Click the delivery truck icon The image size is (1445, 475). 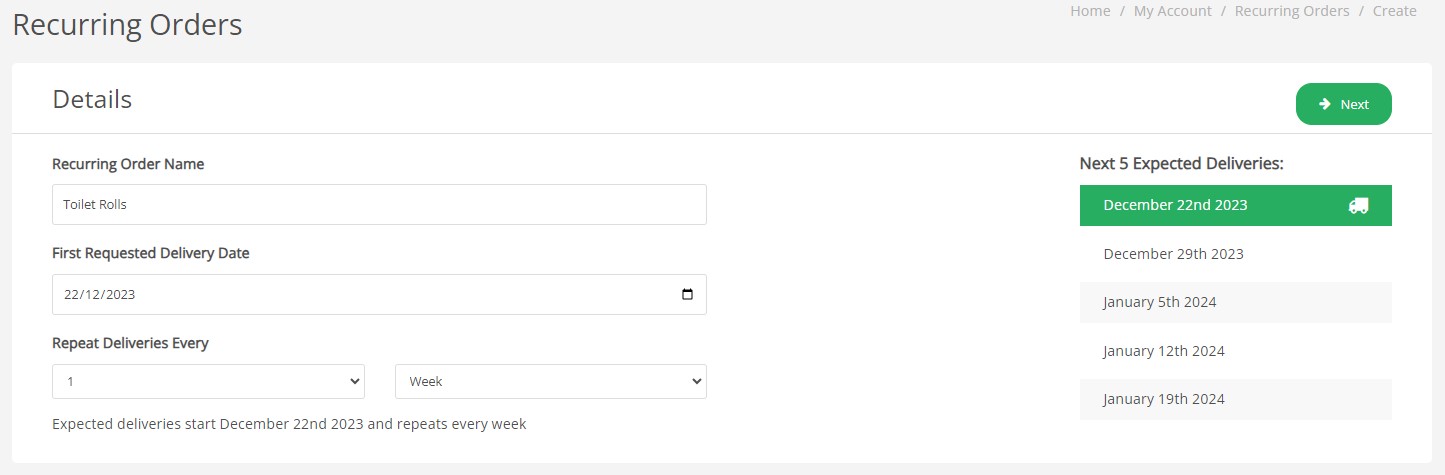1358,205
